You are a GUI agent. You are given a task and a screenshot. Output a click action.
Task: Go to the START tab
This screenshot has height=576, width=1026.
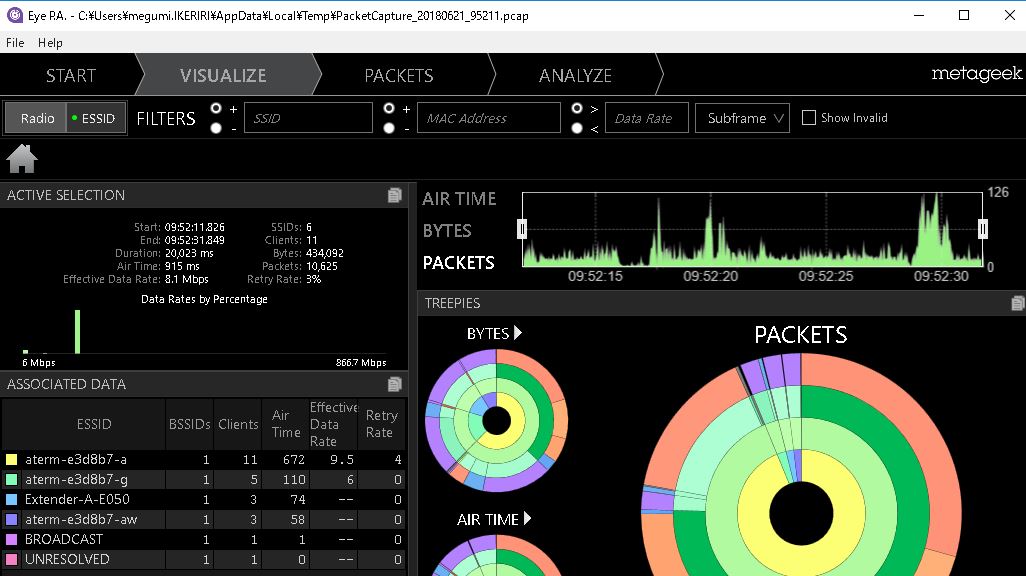(71, 75)
